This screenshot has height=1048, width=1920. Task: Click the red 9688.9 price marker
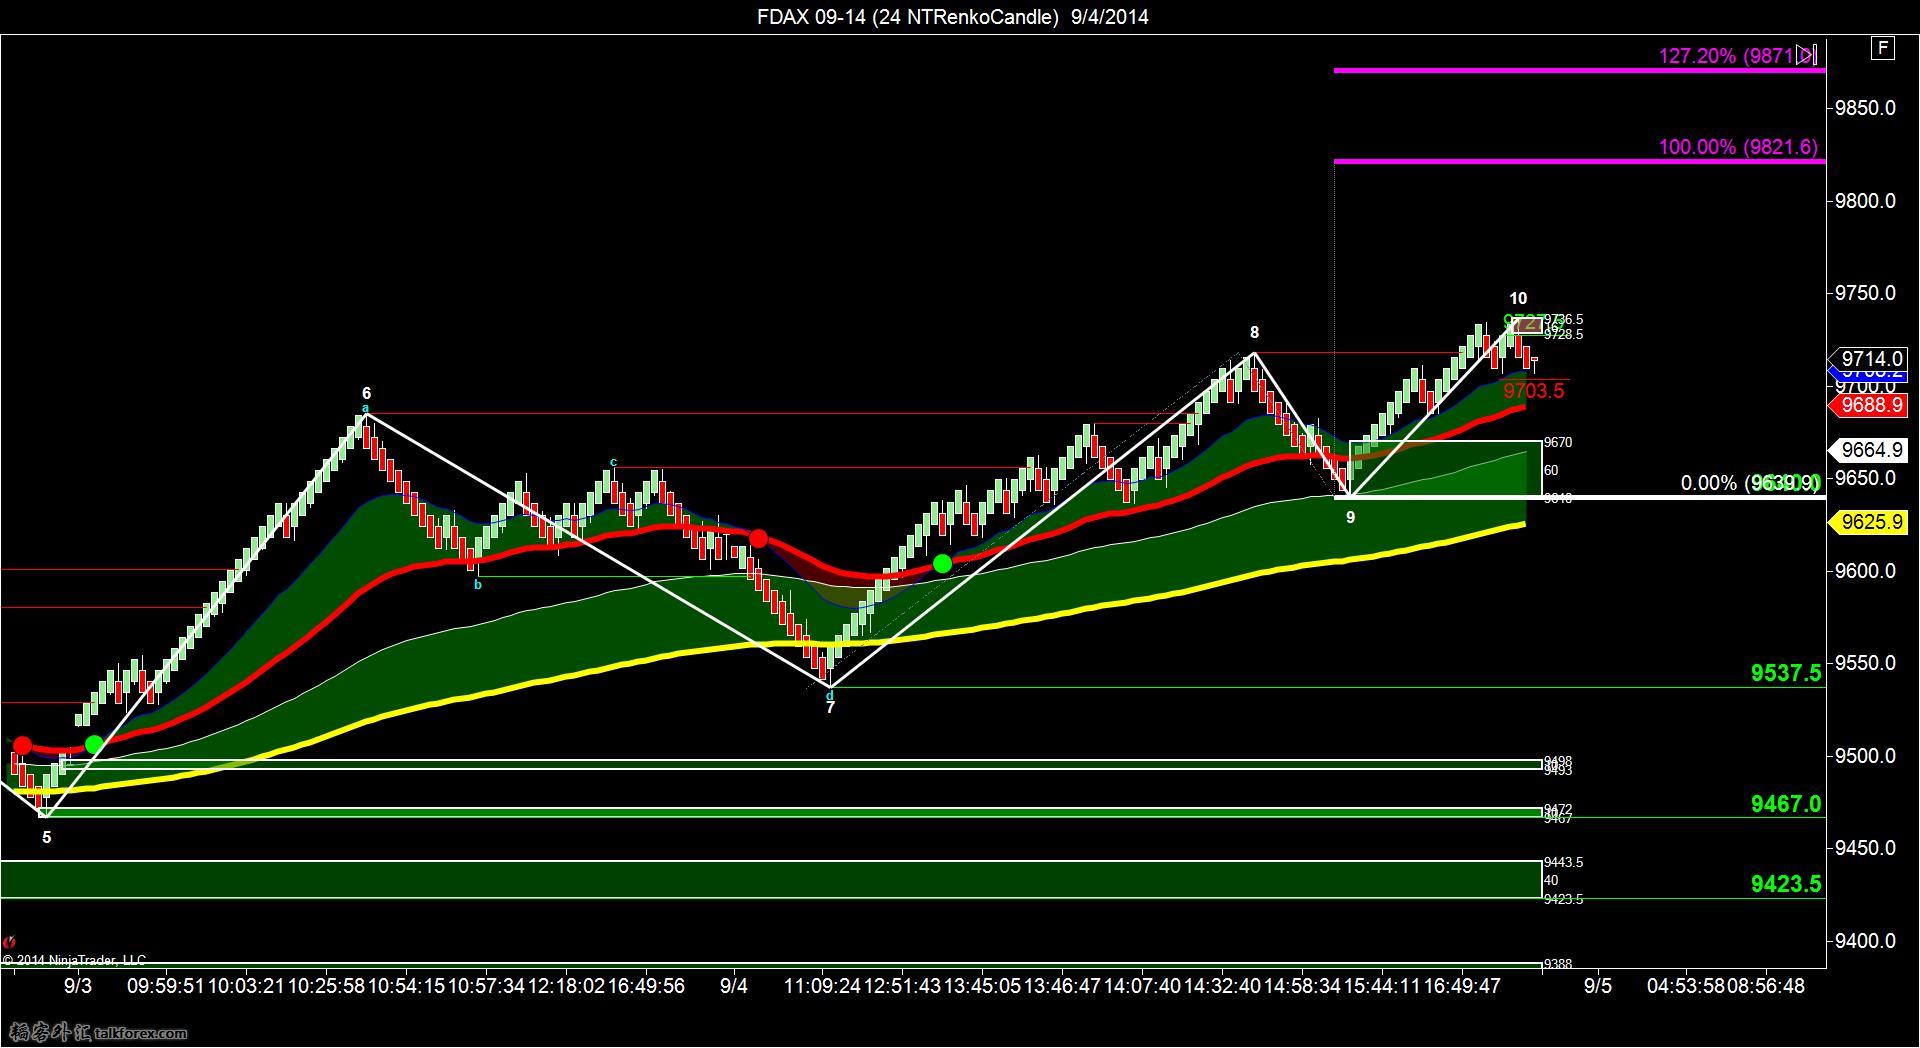[1867, 405]
